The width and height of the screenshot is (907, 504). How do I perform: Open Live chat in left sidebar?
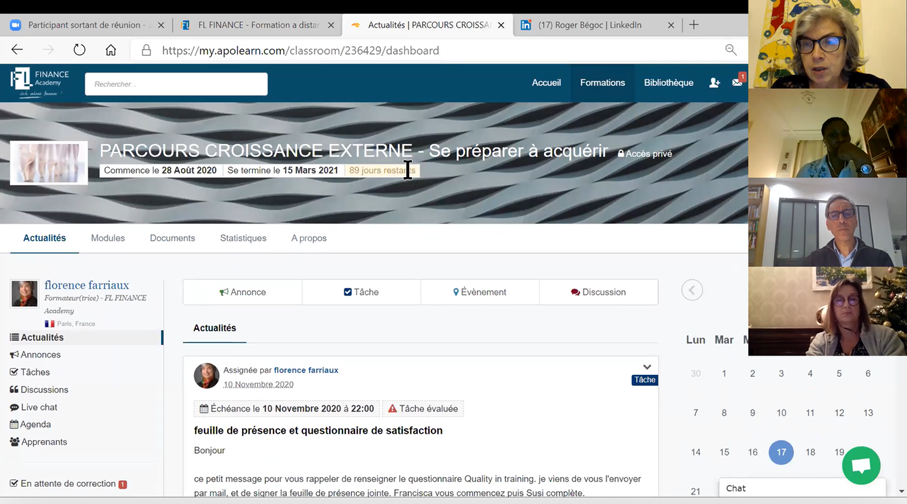click(34, 407)
